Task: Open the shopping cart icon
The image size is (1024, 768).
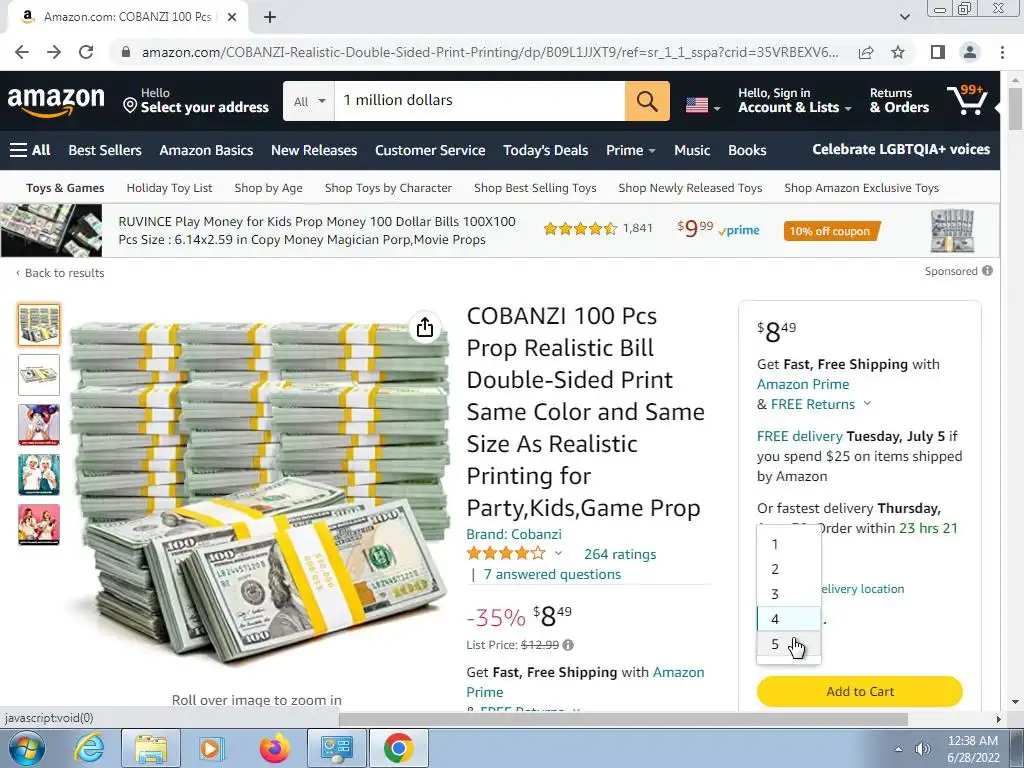Action: (967, 101)
